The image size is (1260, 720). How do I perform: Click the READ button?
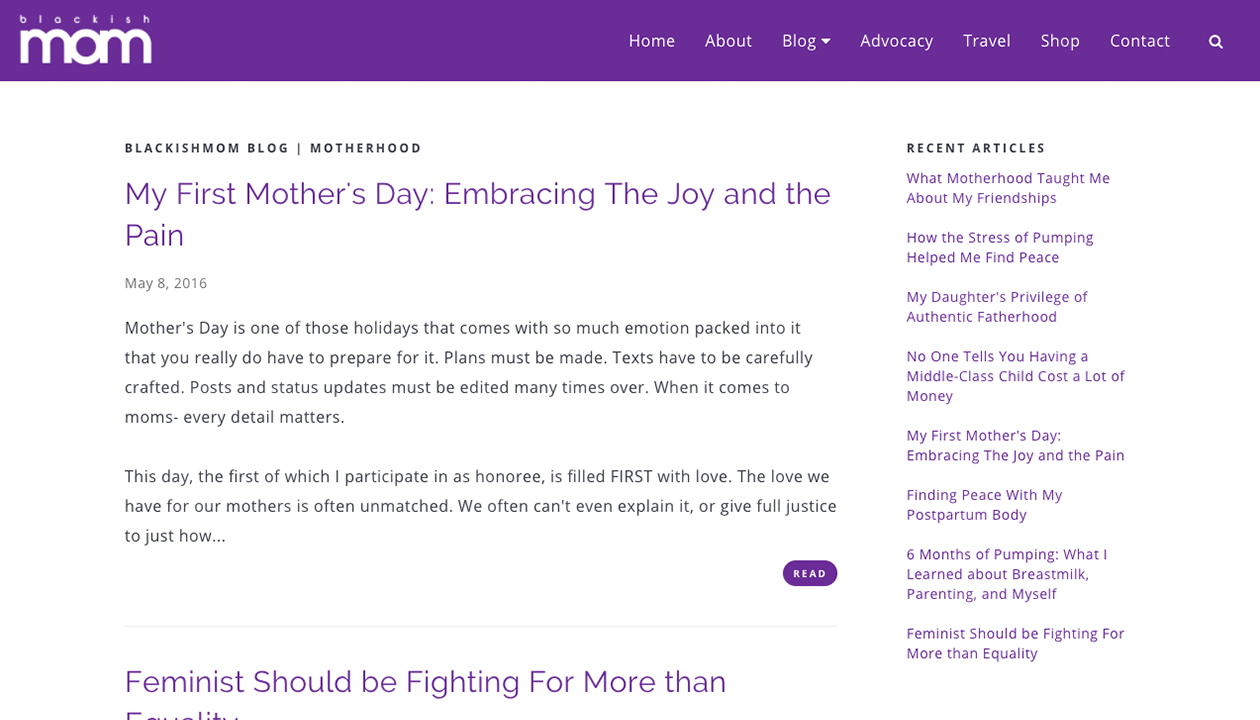click(810, 573)
